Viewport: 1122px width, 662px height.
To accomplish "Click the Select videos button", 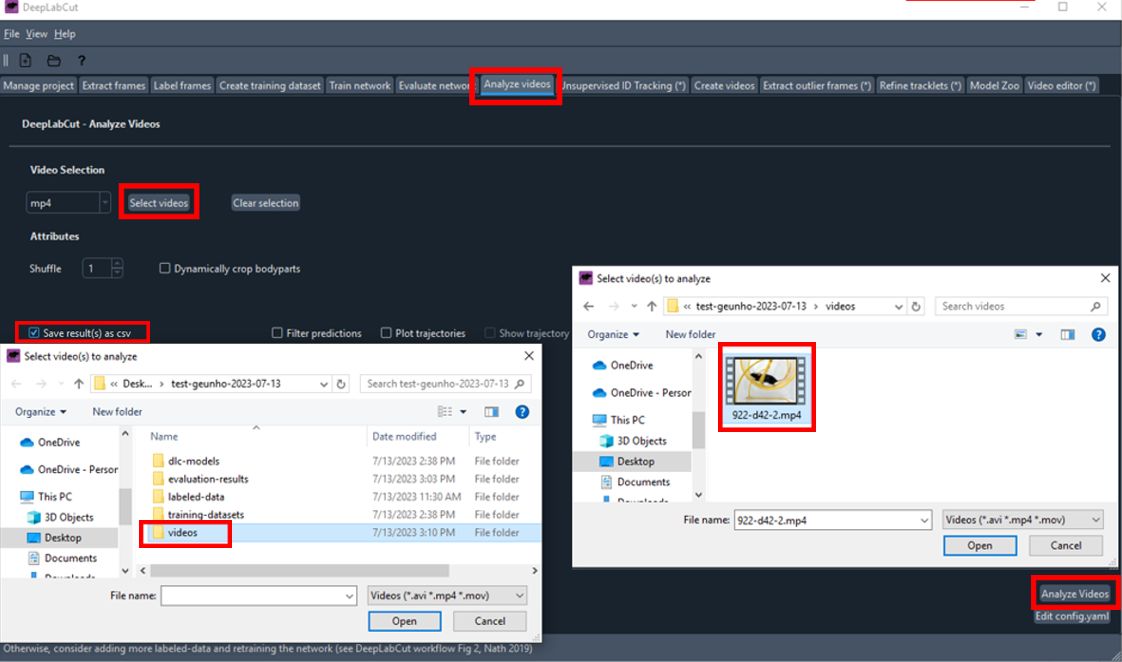I will pyautogui.click(x=159, y=203).
